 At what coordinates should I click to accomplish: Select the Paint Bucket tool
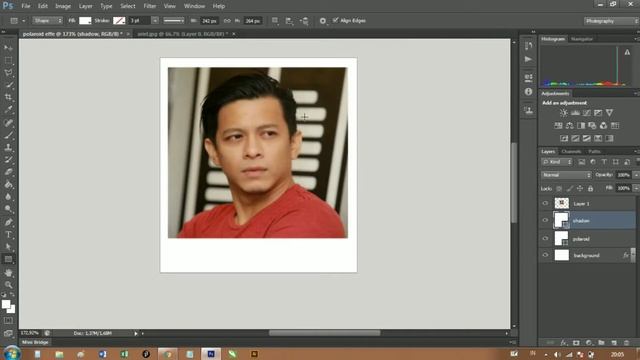pyautogui.click(x=8, y=184)
